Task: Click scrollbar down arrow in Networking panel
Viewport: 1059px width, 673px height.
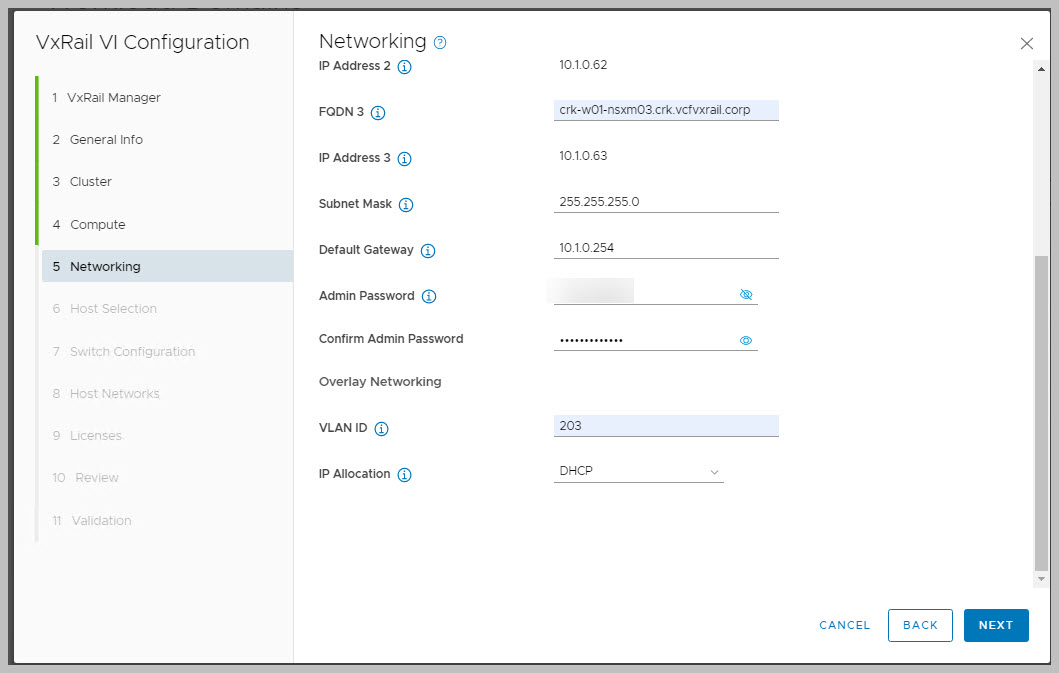Action: (x=1041, y=579)
